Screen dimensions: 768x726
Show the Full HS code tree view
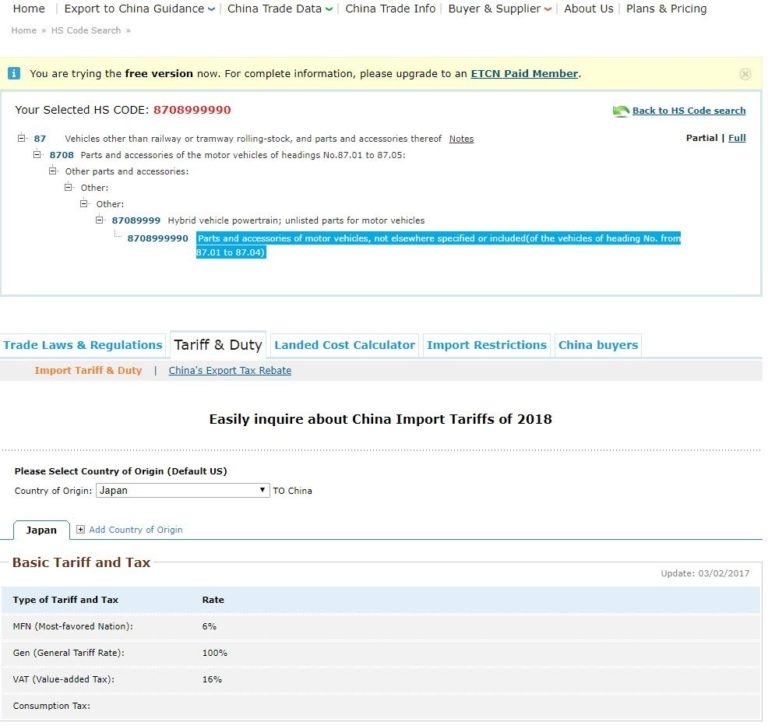tap(737, 138)
